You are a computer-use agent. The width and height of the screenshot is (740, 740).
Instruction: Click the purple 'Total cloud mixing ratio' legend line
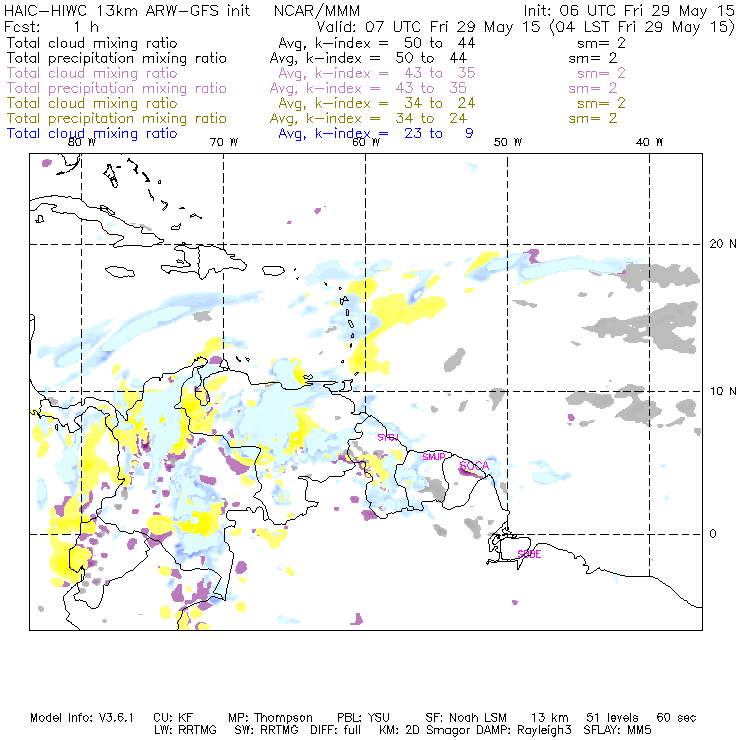[316, 73]
